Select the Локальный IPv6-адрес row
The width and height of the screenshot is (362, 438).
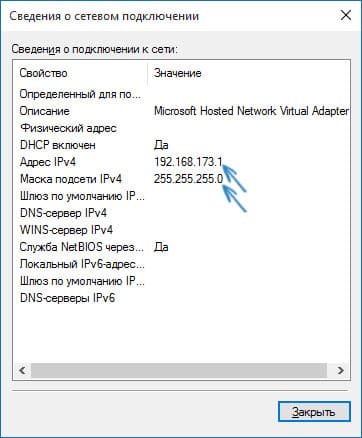tap(182, 264)
